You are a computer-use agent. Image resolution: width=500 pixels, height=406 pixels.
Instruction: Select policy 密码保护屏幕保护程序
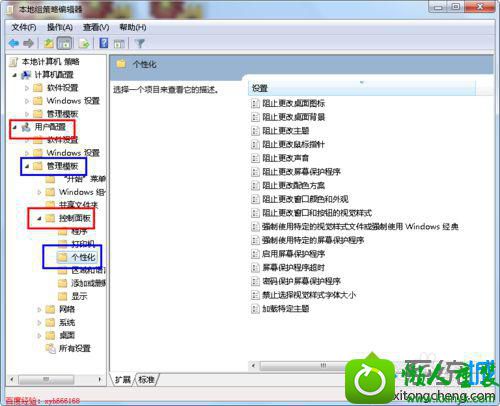[x=301, y=281]
